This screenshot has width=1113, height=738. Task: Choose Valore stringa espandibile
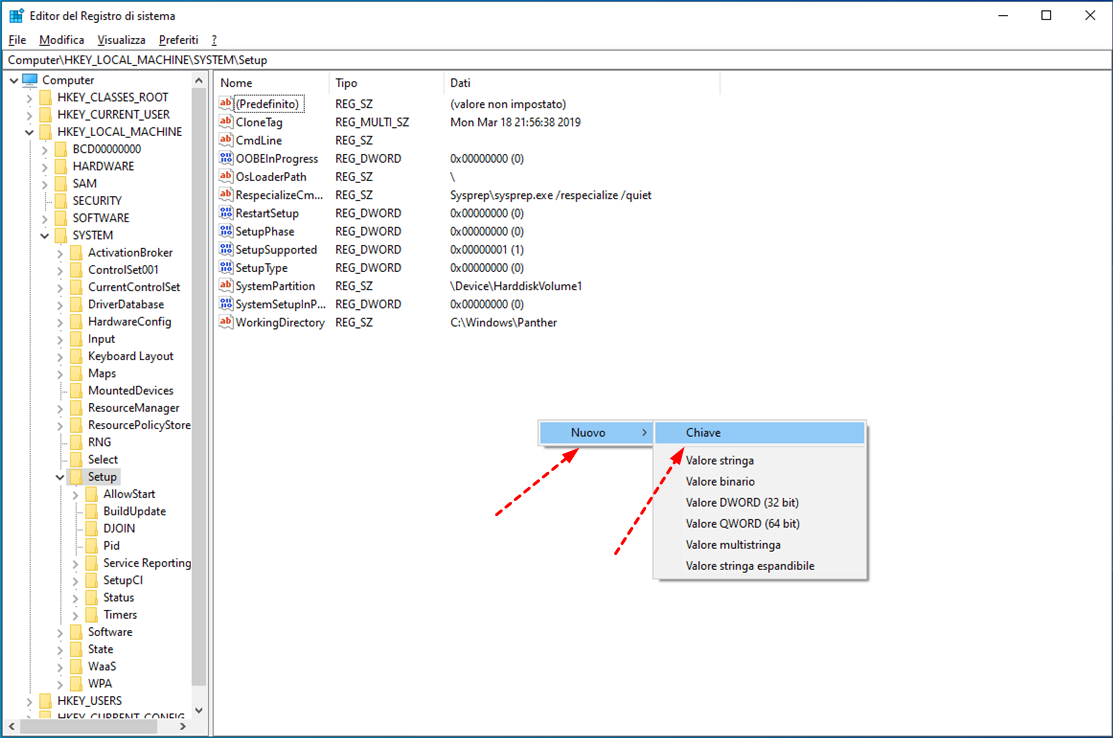(760, 566)
